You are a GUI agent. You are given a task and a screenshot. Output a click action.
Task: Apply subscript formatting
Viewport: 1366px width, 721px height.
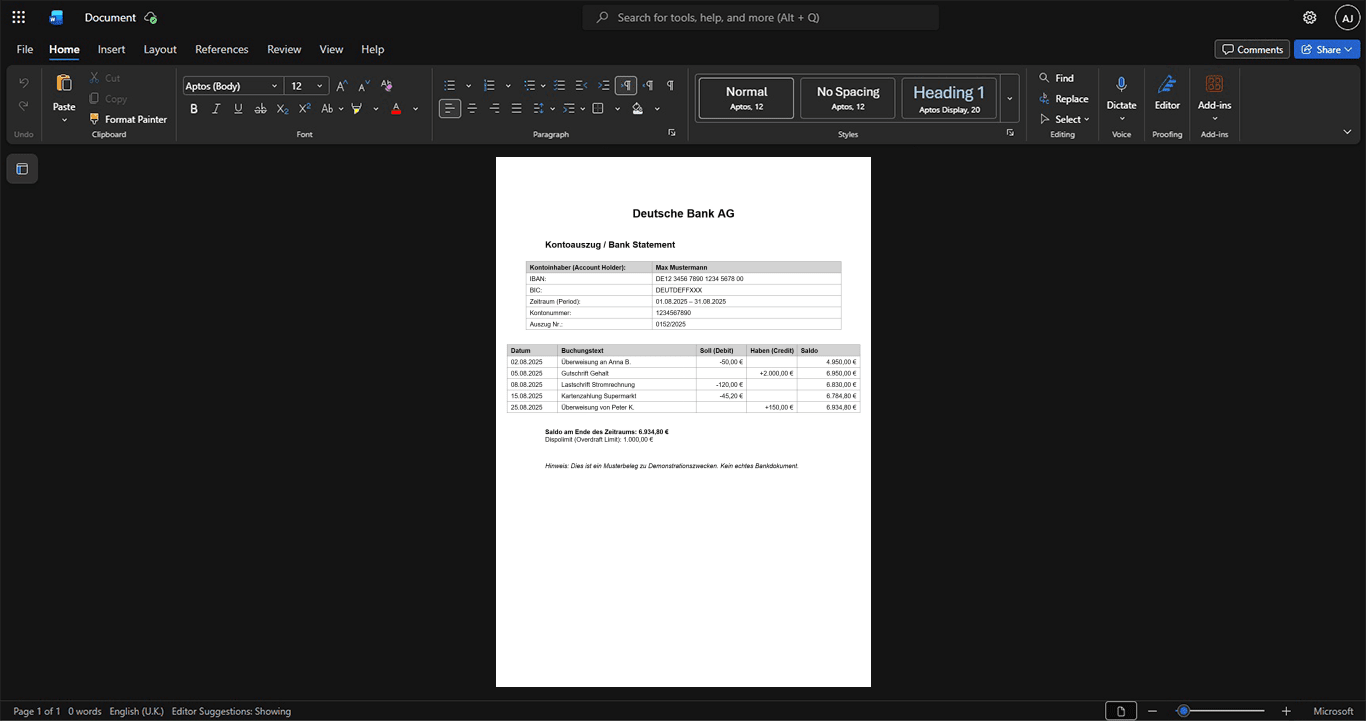[282, 108]
